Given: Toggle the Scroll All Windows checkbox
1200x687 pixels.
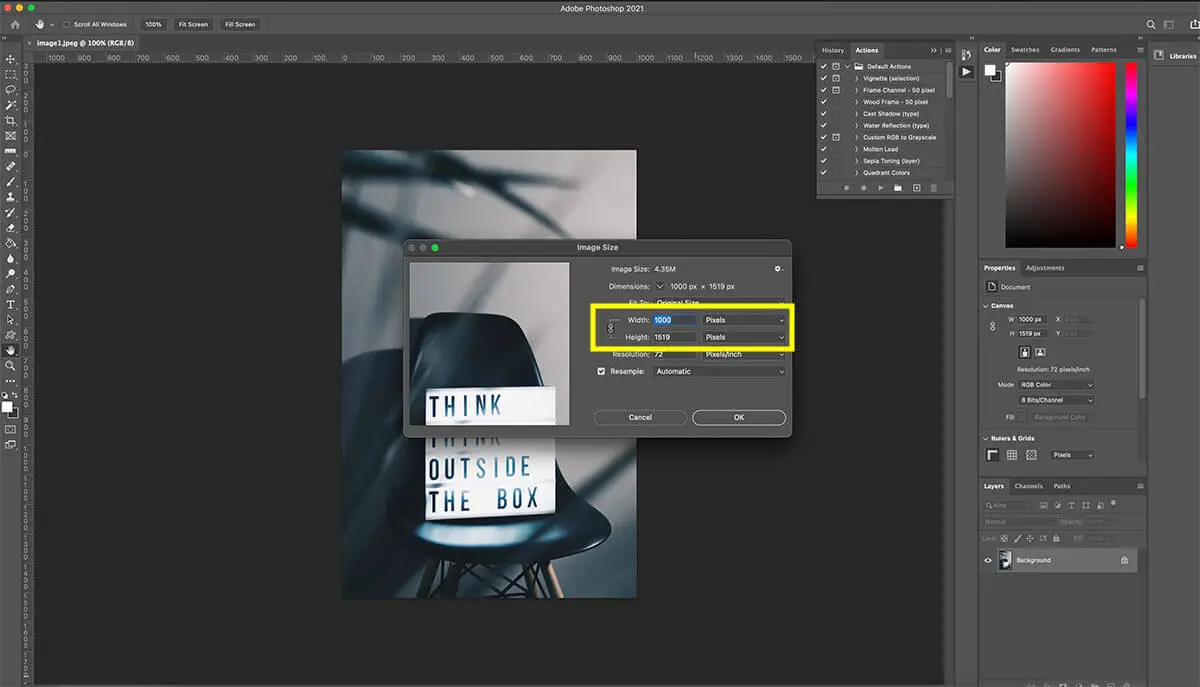Looking at the screenshot, I should coord(66,24).
